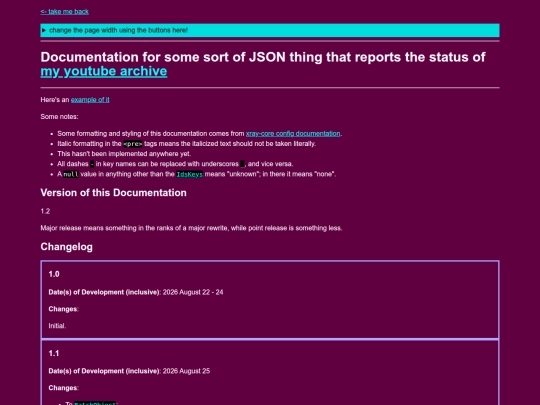The image size is (540, 405).
Task: Click the 'change the page width' summary text
Action: (x=118, y=30)
